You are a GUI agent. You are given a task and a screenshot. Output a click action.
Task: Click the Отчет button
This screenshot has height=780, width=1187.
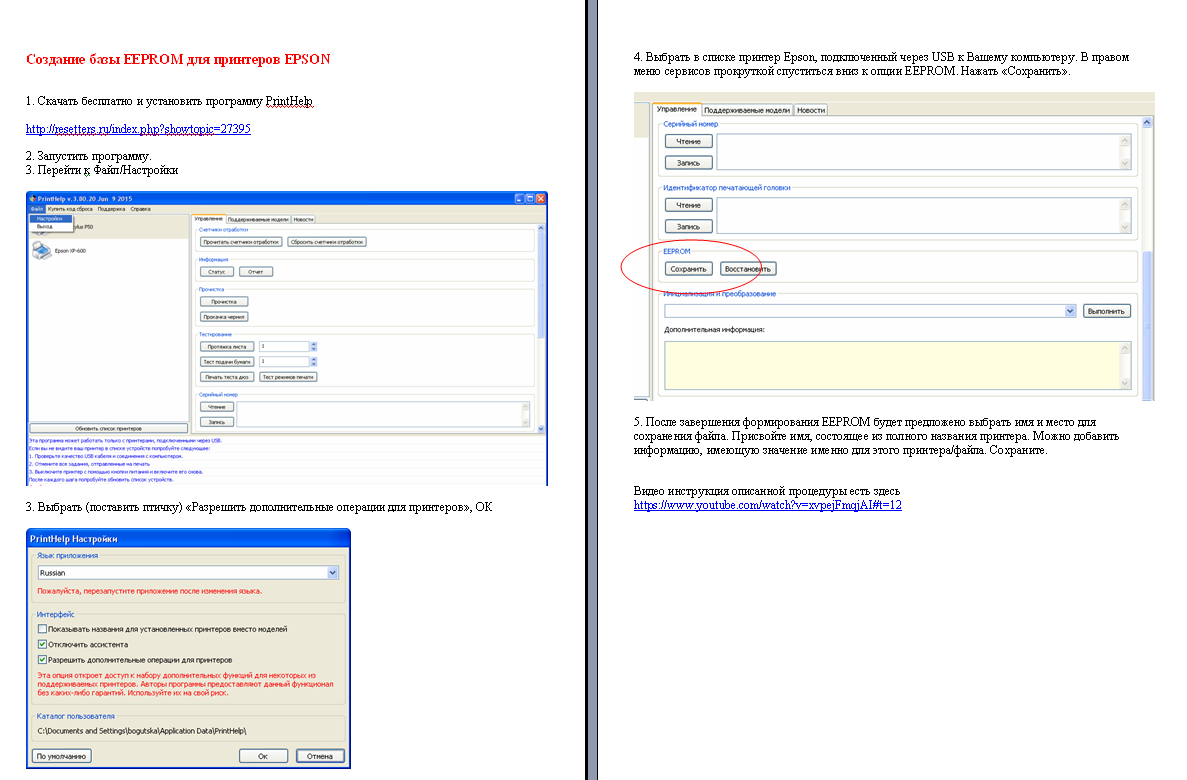click(256, 271)
